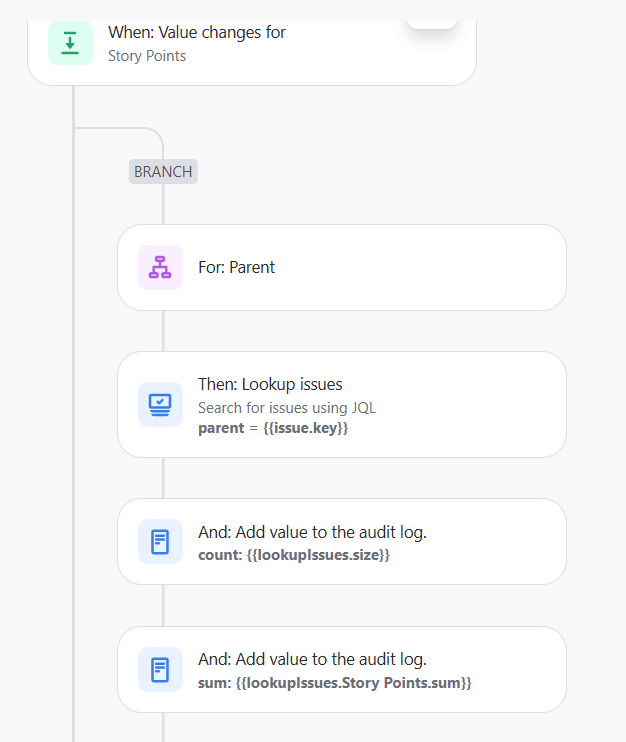
Task: Click the green trigger download-arrow icon
Action: [70, 43]
